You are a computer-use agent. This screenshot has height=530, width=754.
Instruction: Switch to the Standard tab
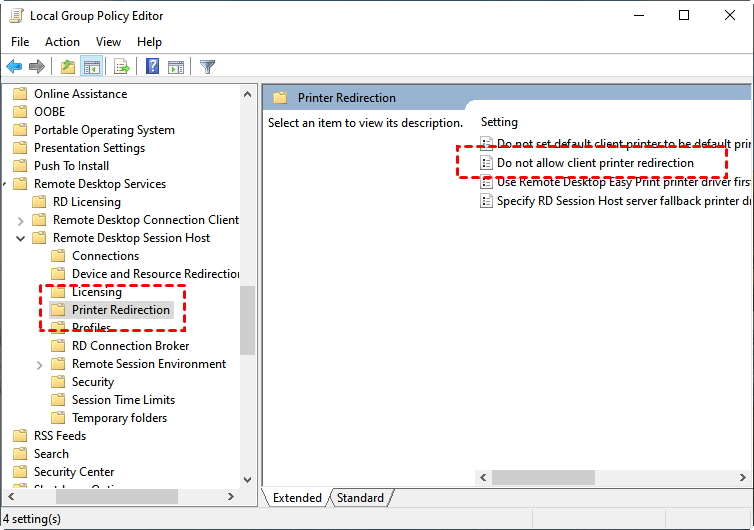[360, 498]
